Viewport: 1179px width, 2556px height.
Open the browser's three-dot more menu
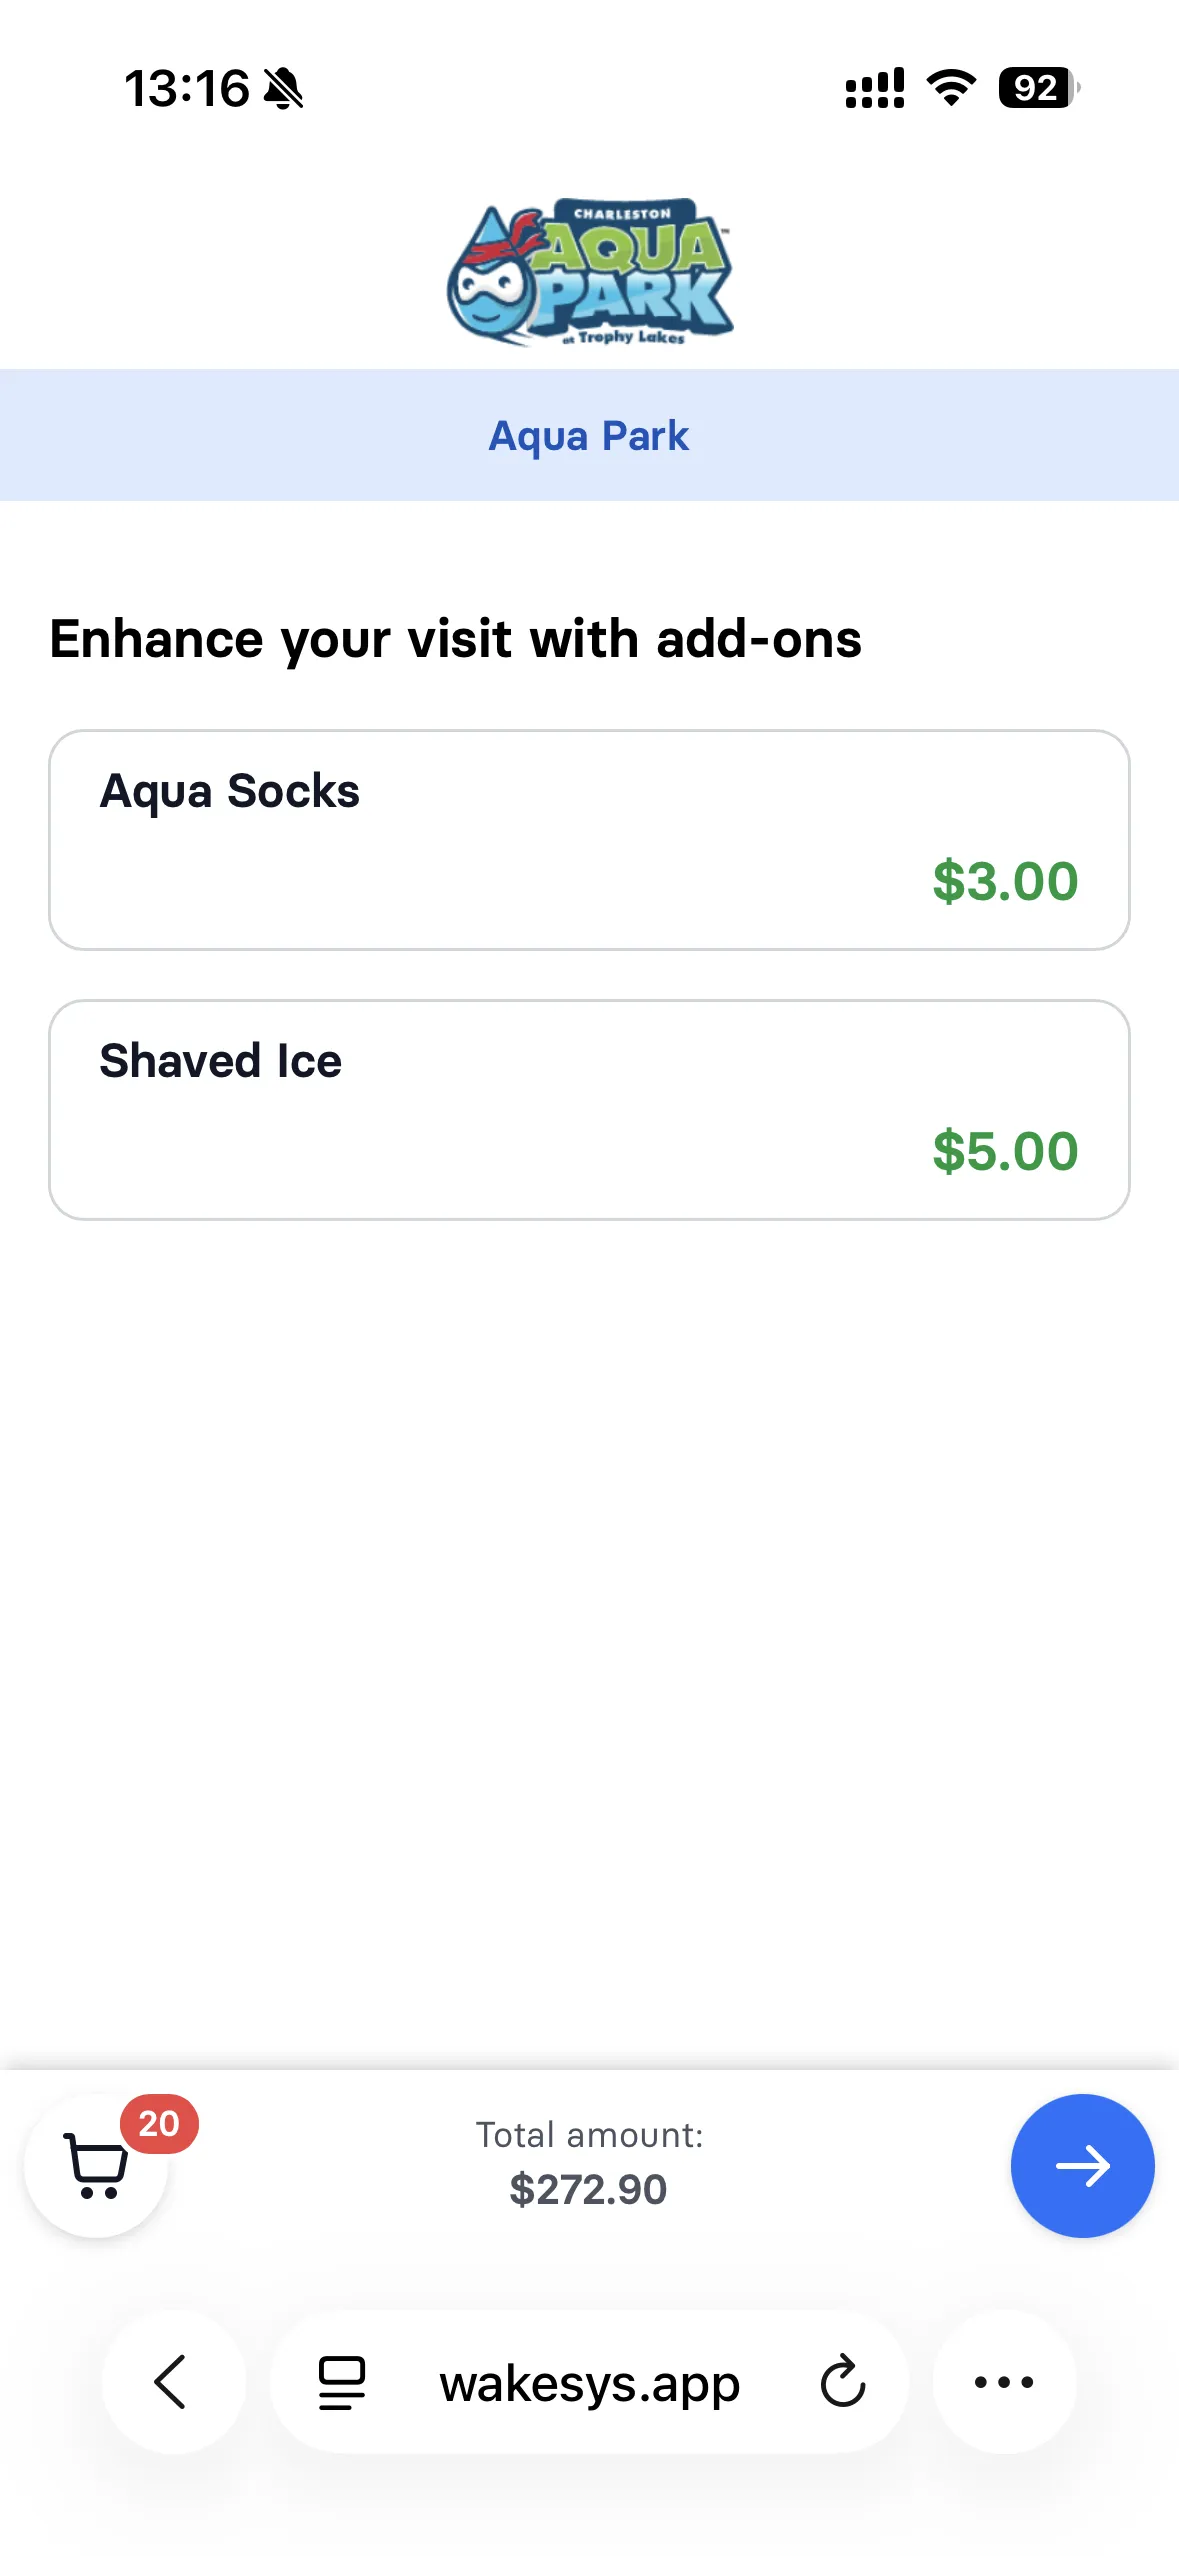[1004, 2382]
